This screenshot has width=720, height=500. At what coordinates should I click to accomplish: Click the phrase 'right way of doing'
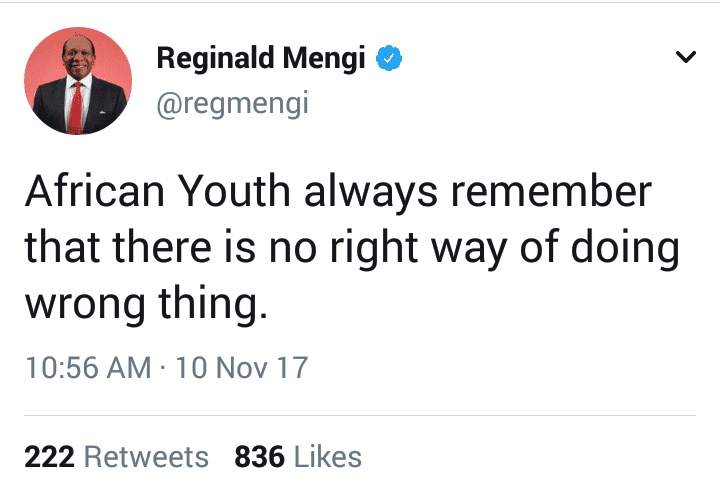click(505, 248)
